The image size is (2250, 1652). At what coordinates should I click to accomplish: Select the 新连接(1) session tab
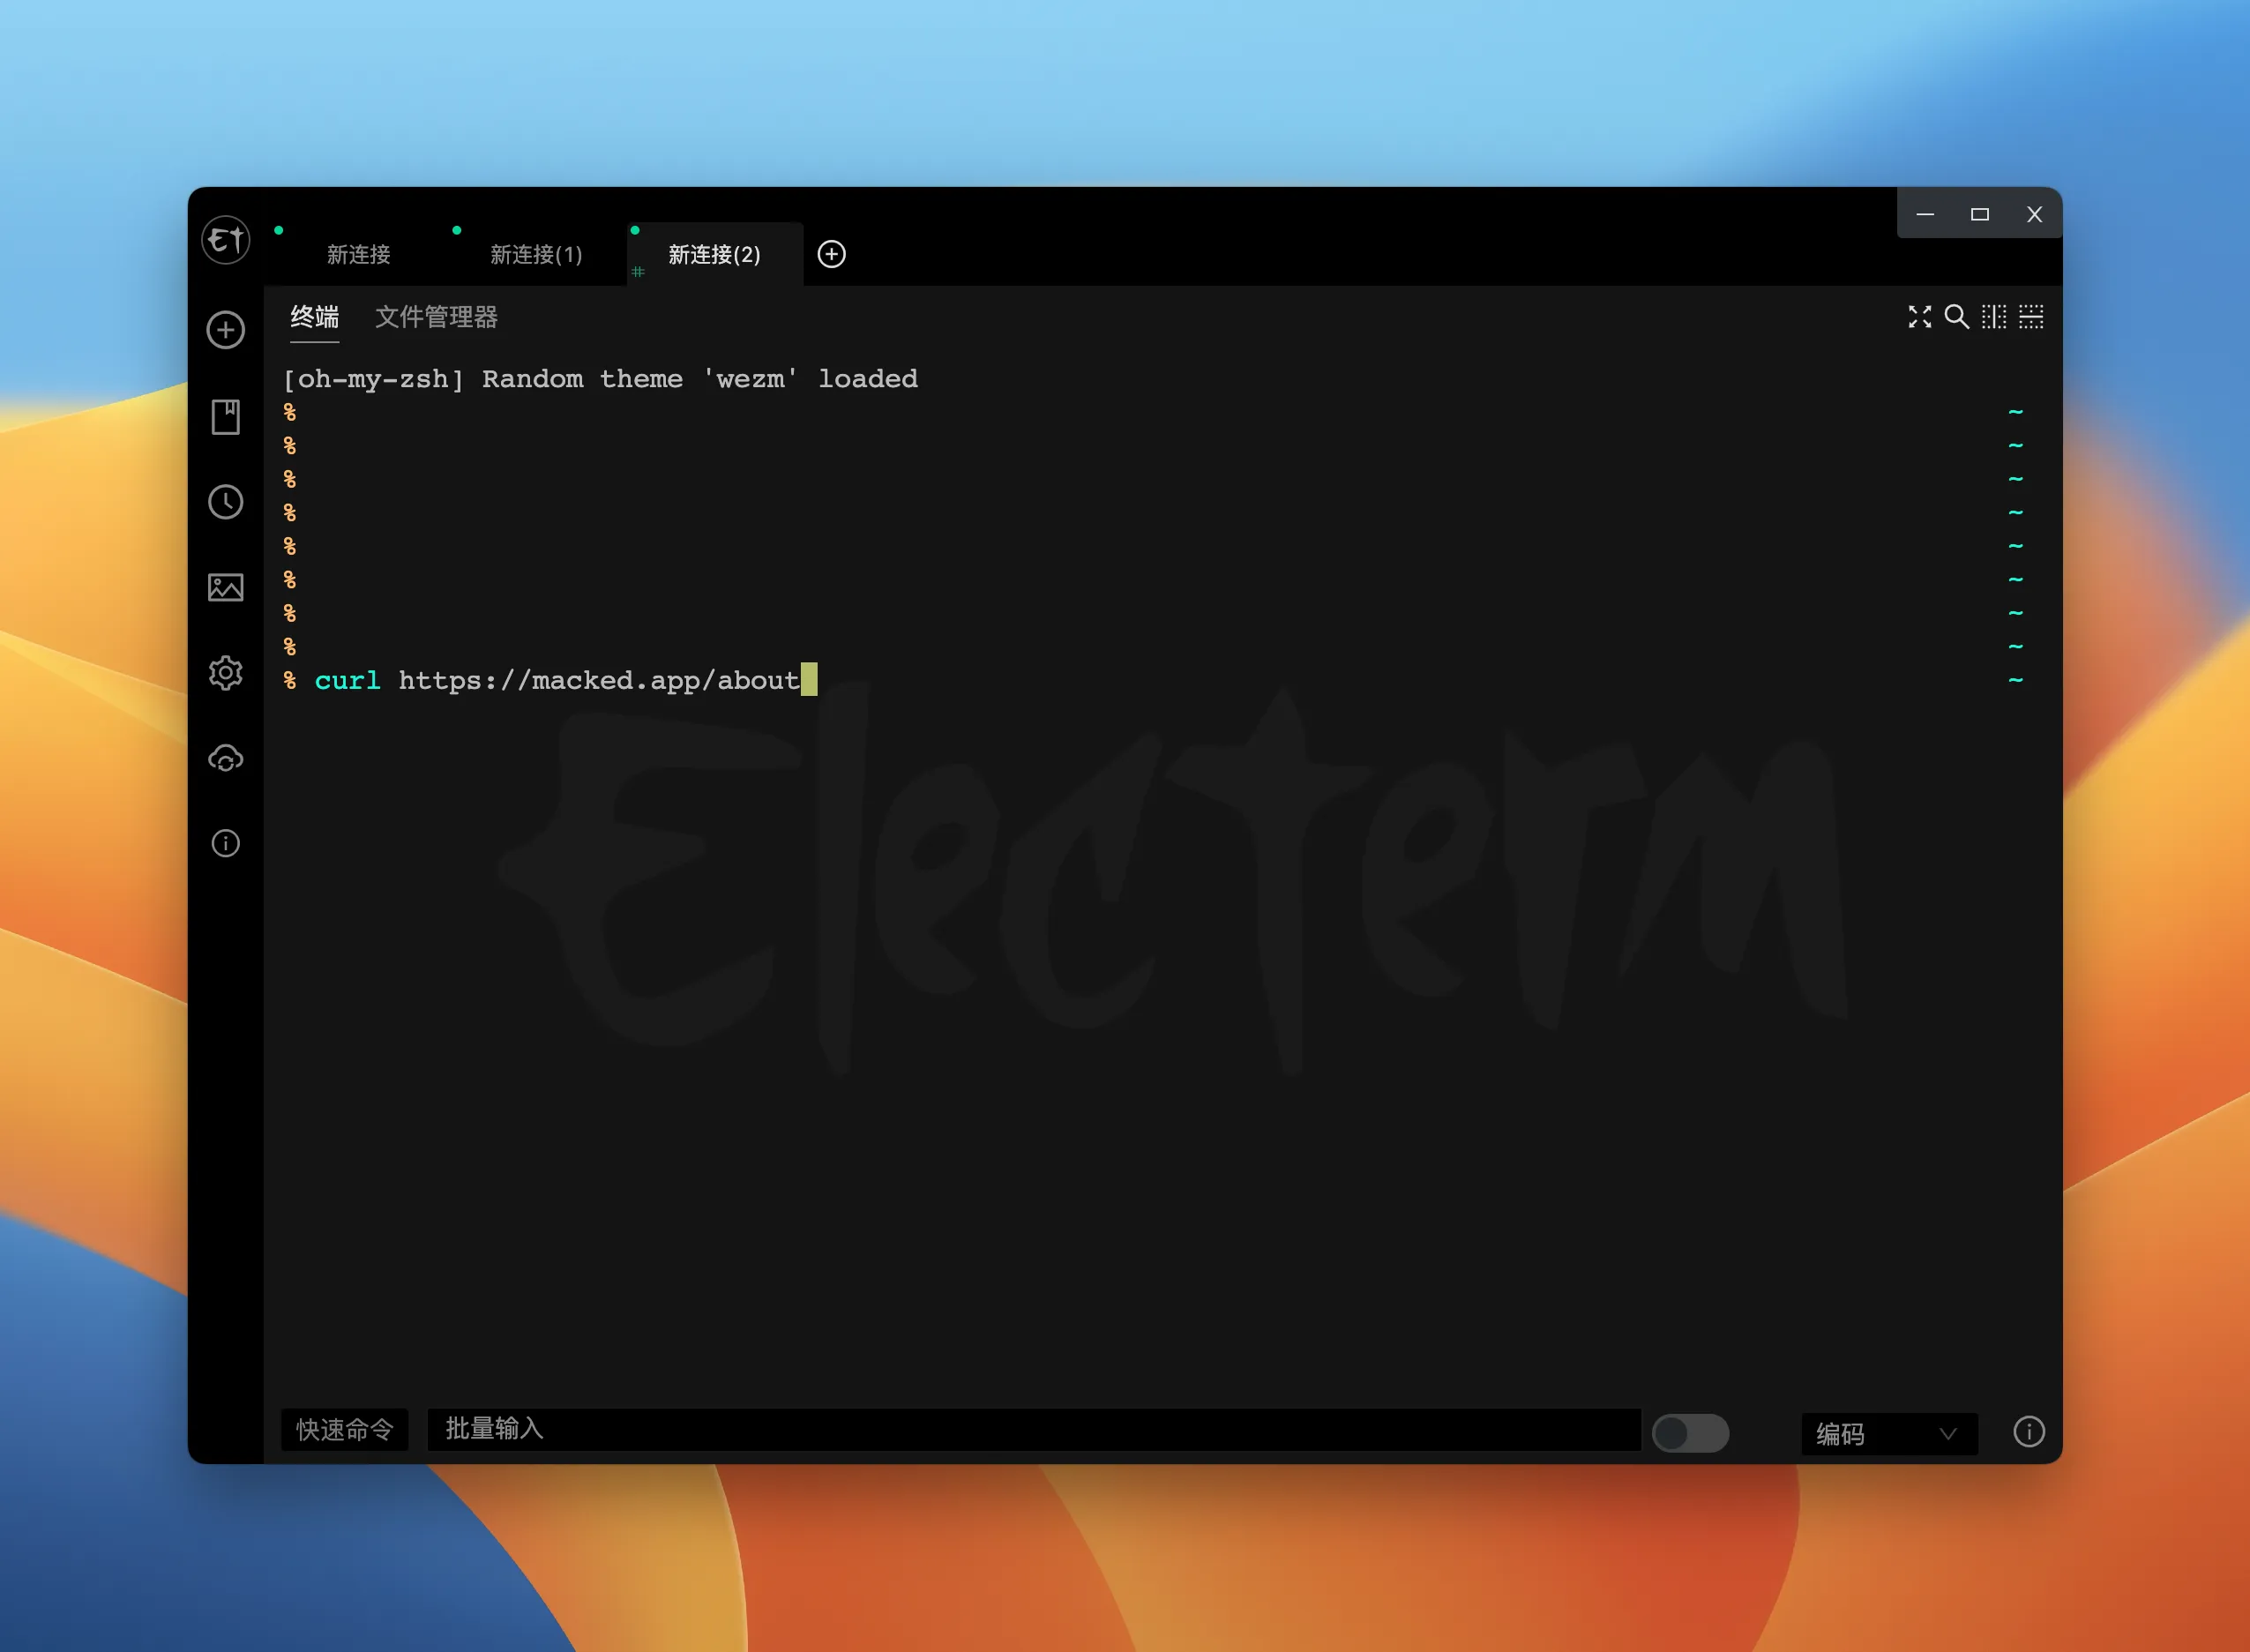click(536, 255)
